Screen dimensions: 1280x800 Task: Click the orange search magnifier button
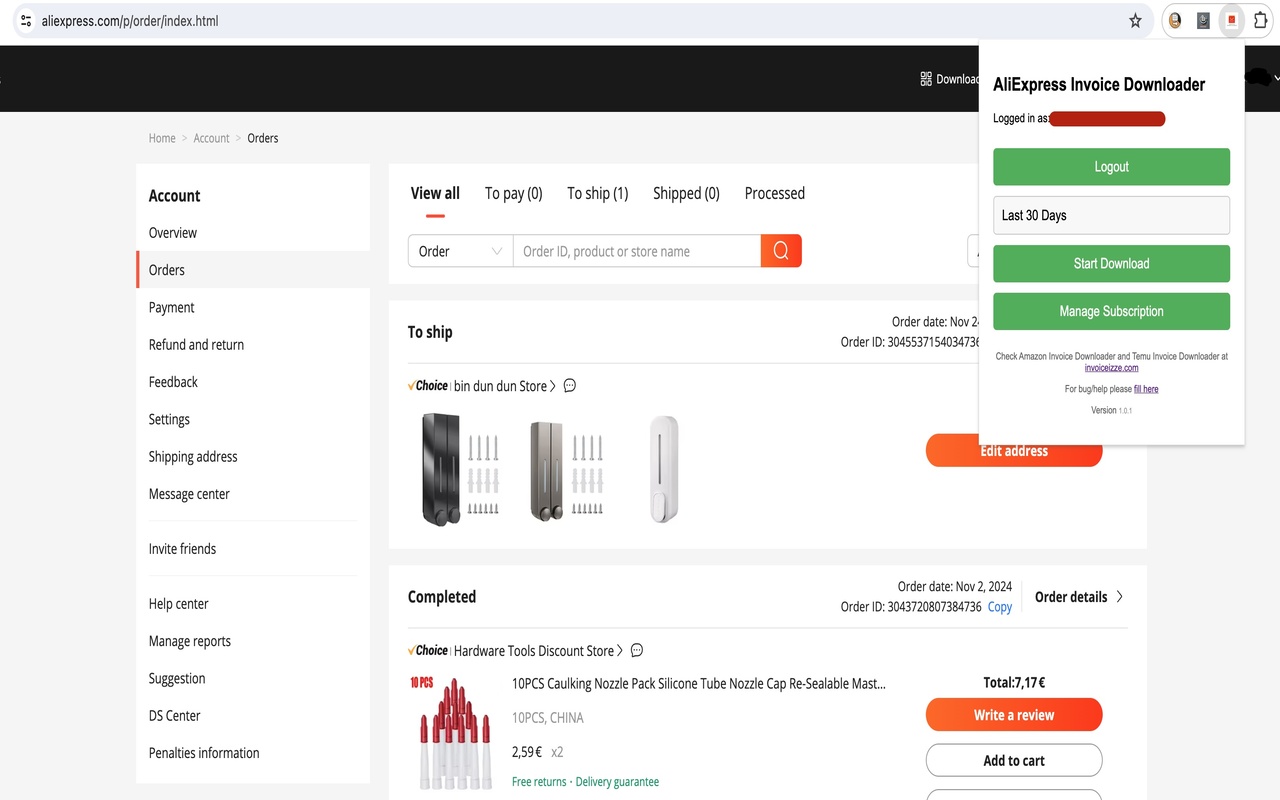point(781,251)
